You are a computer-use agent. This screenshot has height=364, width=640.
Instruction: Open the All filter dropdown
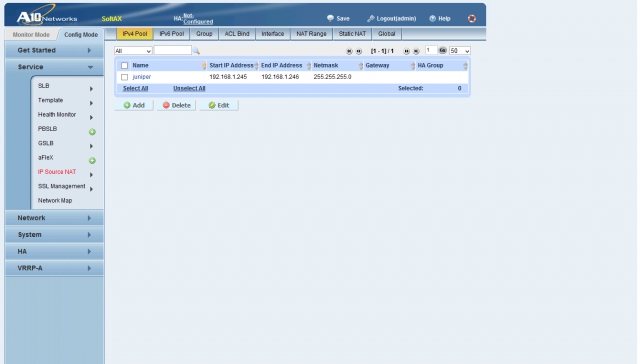[133, 51]
